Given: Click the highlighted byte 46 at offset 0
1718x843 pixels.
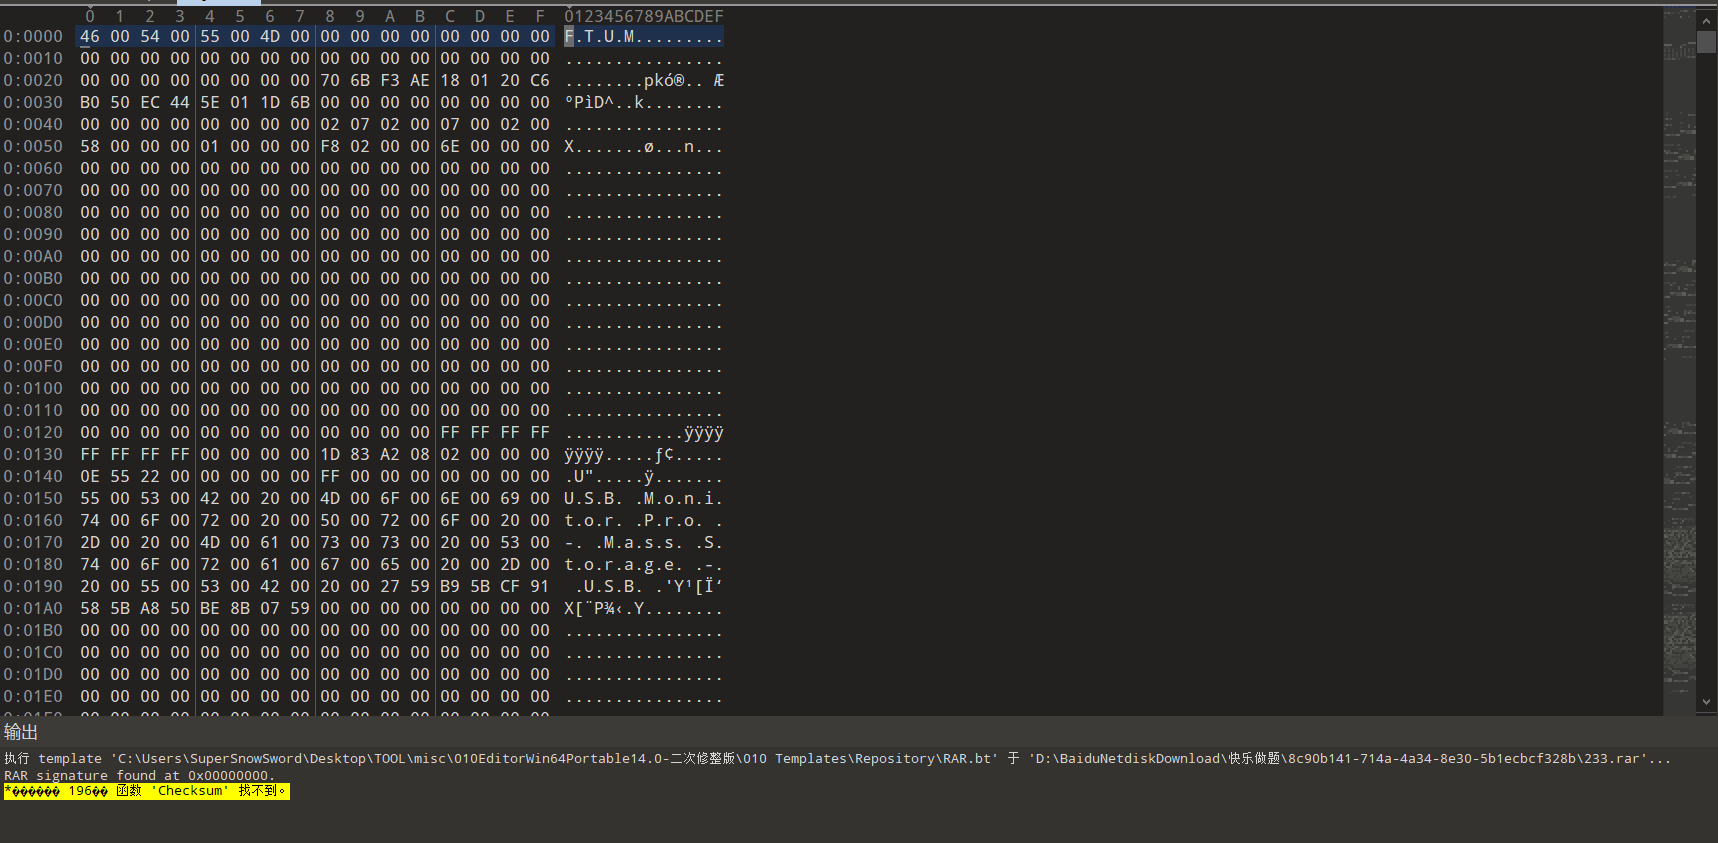Looking at the screenshot, I should [x=90, y=36].
